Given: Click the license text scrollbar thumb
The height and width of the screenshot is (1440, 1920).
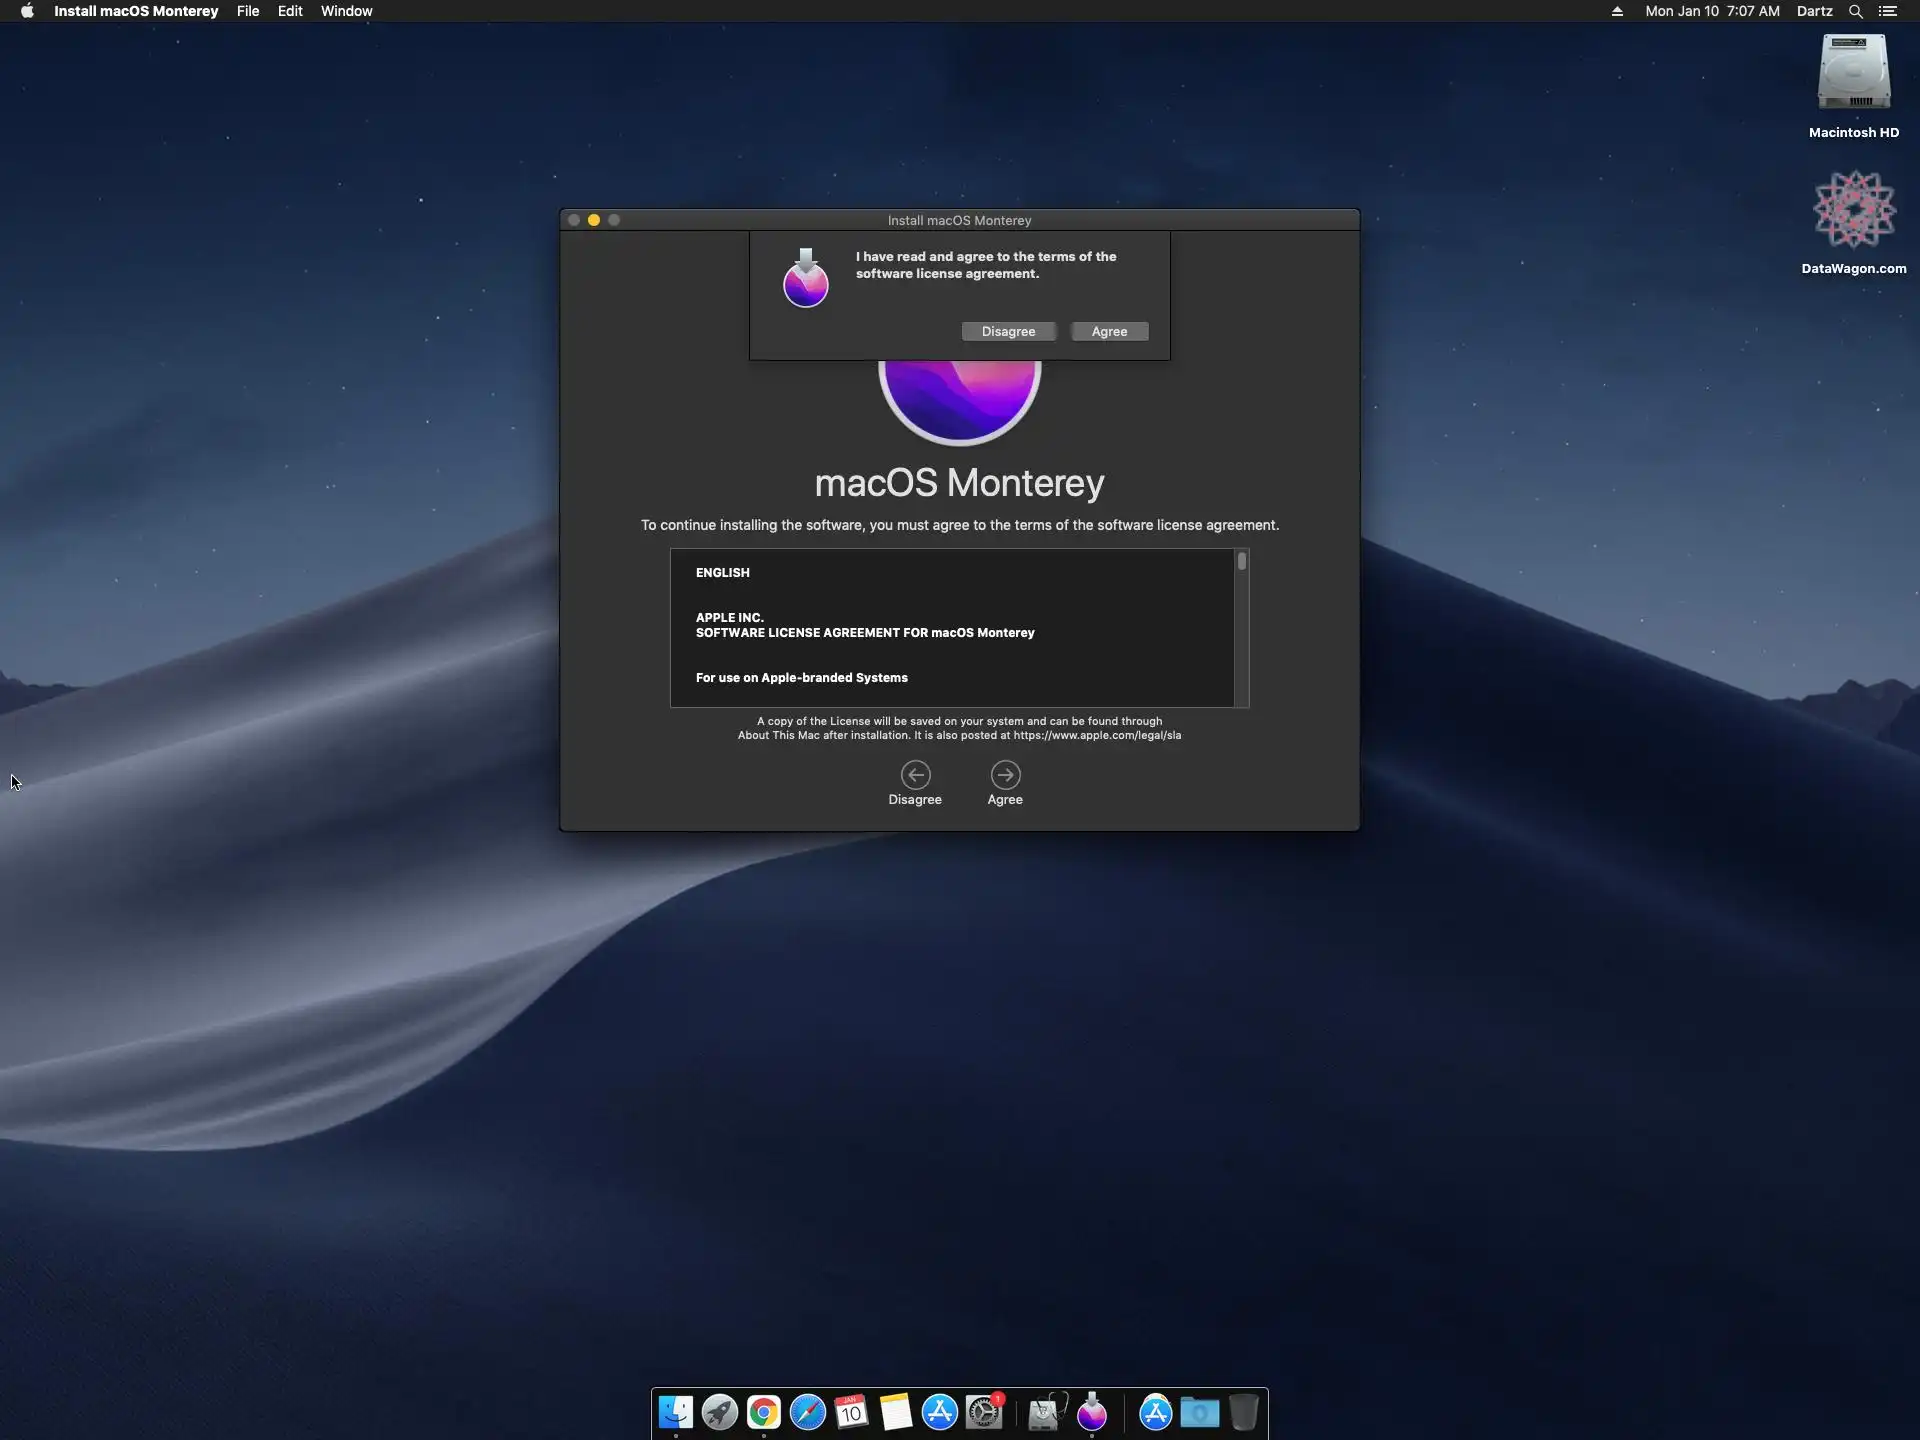Looking at the screenshot, I should [1241, 562].
